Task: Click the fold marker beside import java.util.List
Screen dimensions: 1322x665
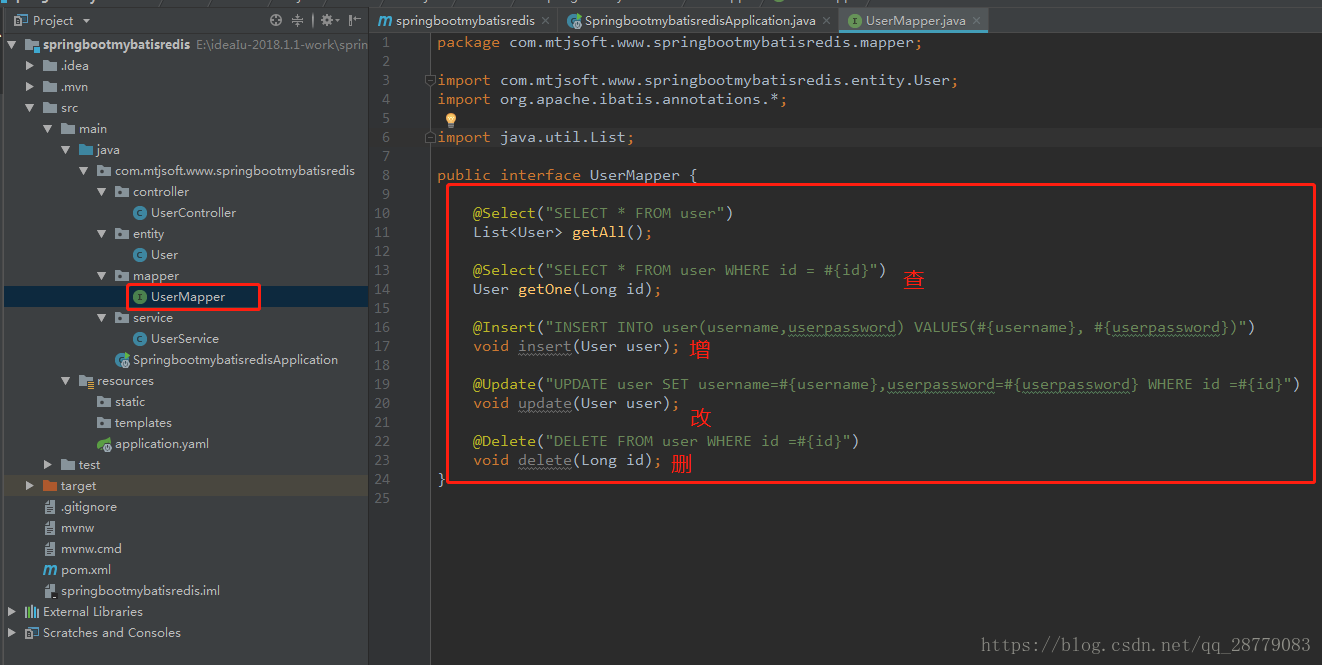Action: pyautogui.click(x=429, y=137)
